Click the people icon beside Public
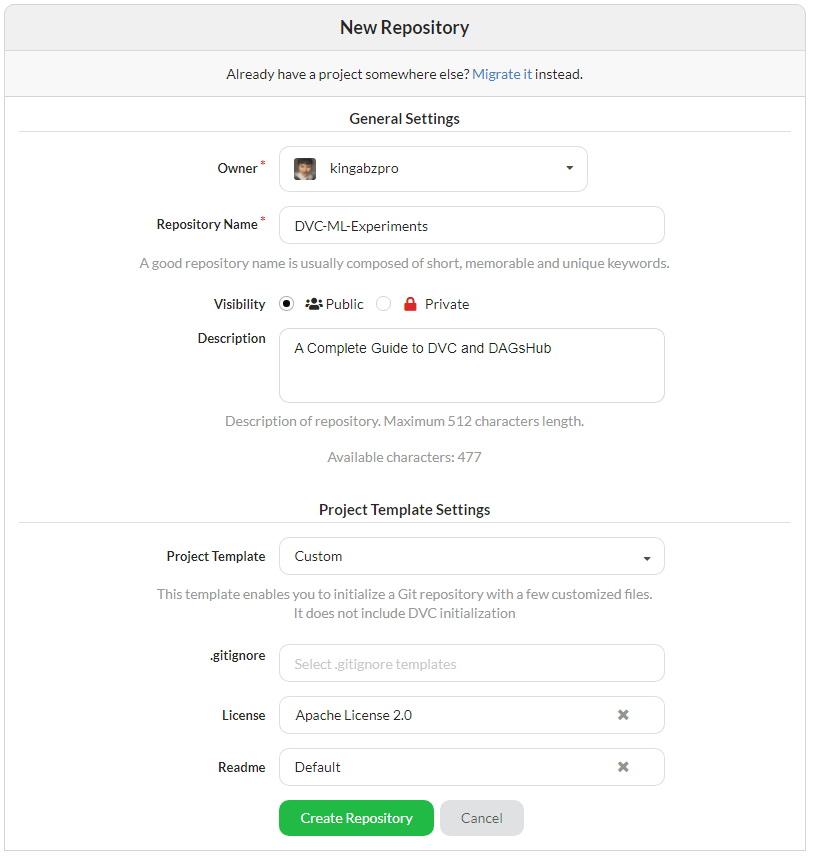The image size is (813, 859). click(x=314, y=304)
